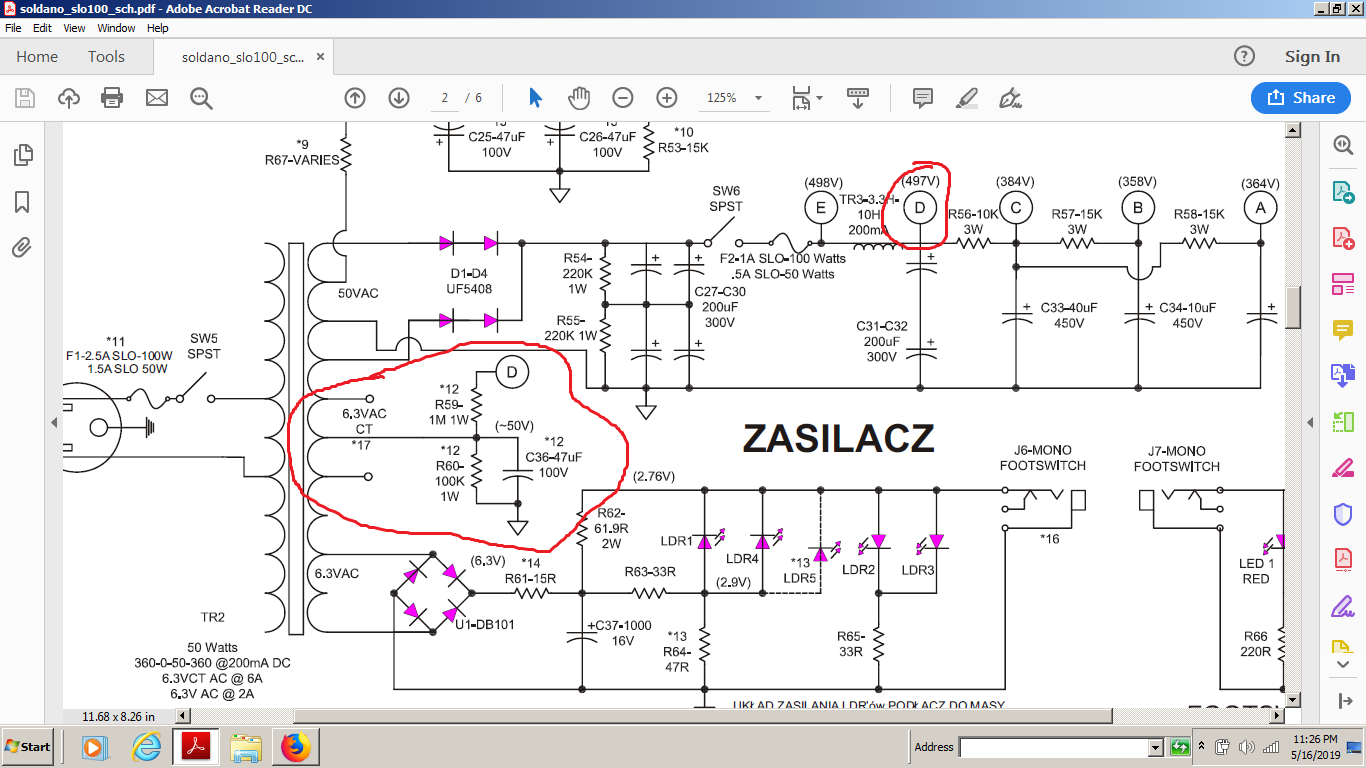
Task: Open the search tools icon in right pane
Action: click(1342, 145)
